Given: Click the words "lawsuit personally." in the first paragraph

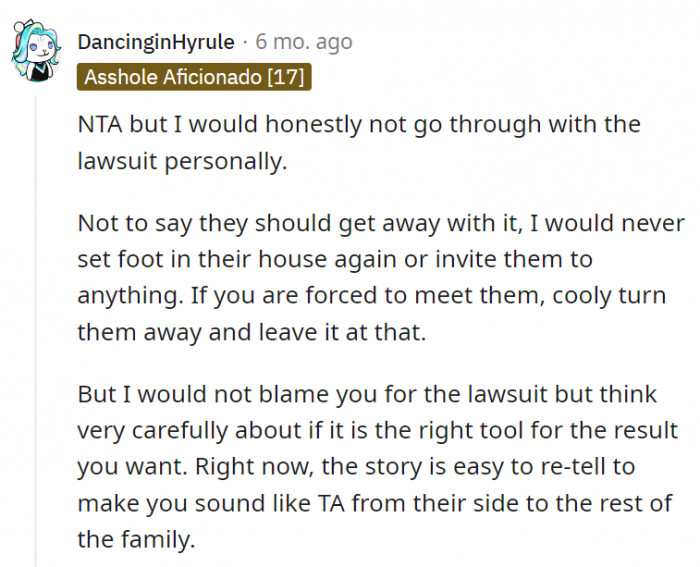Looking at the screenshot, I should (x=182, y=160).
